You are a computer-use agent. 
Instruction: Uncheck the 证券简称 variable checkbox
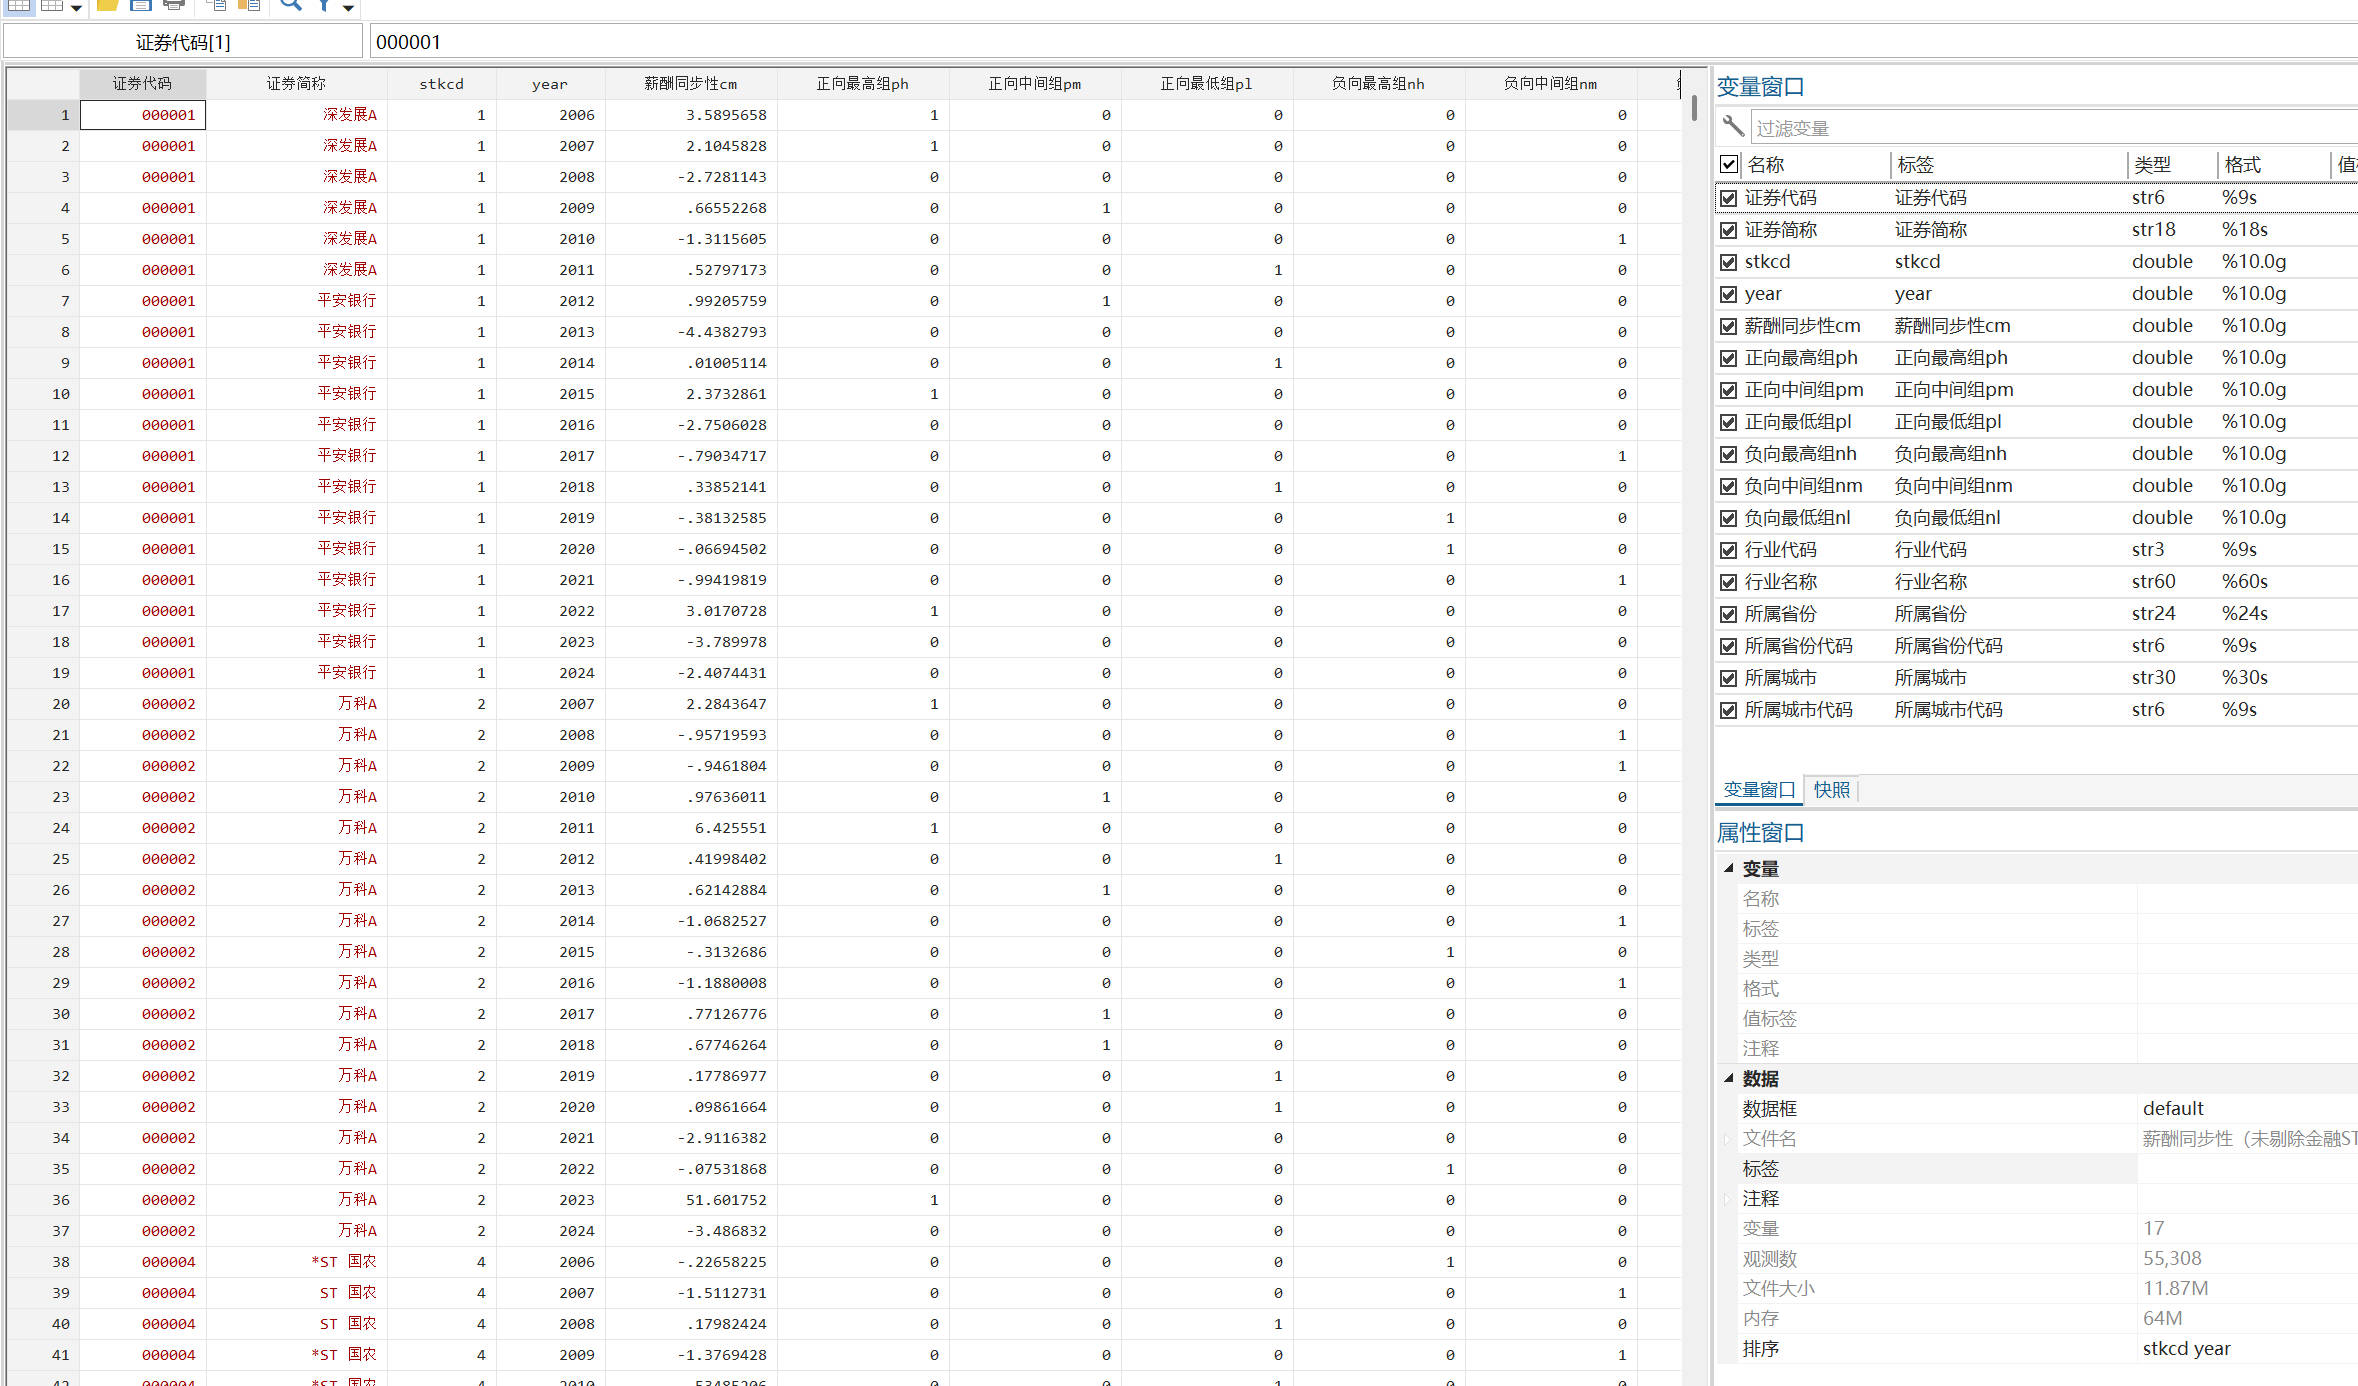[x=1728, y=230]
